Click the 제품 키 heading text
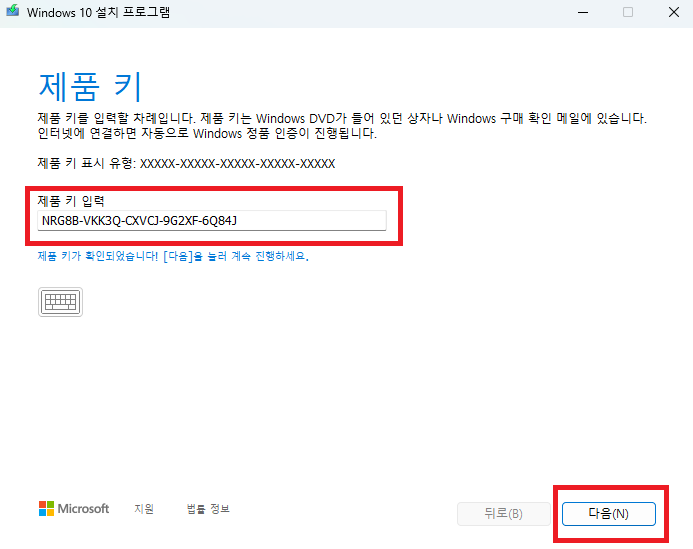 pos(91,87)
